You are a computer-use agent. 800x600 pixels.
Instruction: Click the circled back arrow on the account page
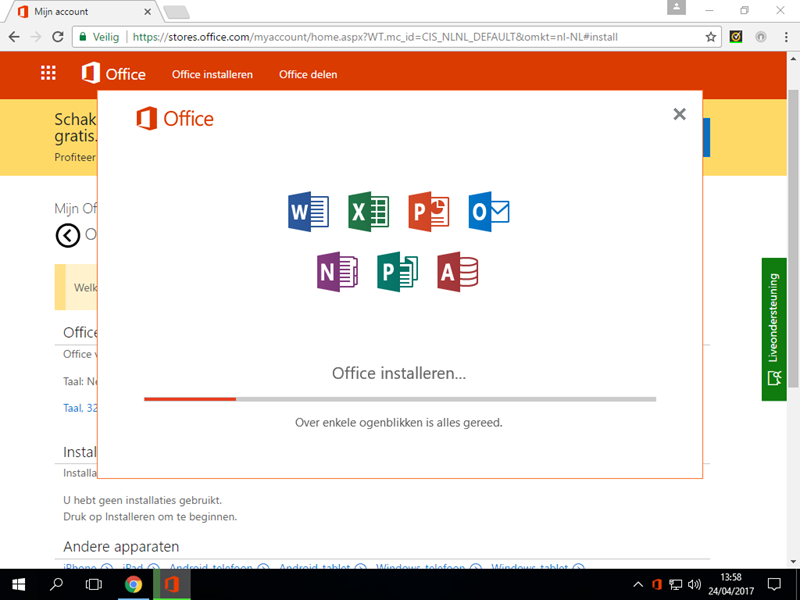pyautogui.click(x=68, y=236)
